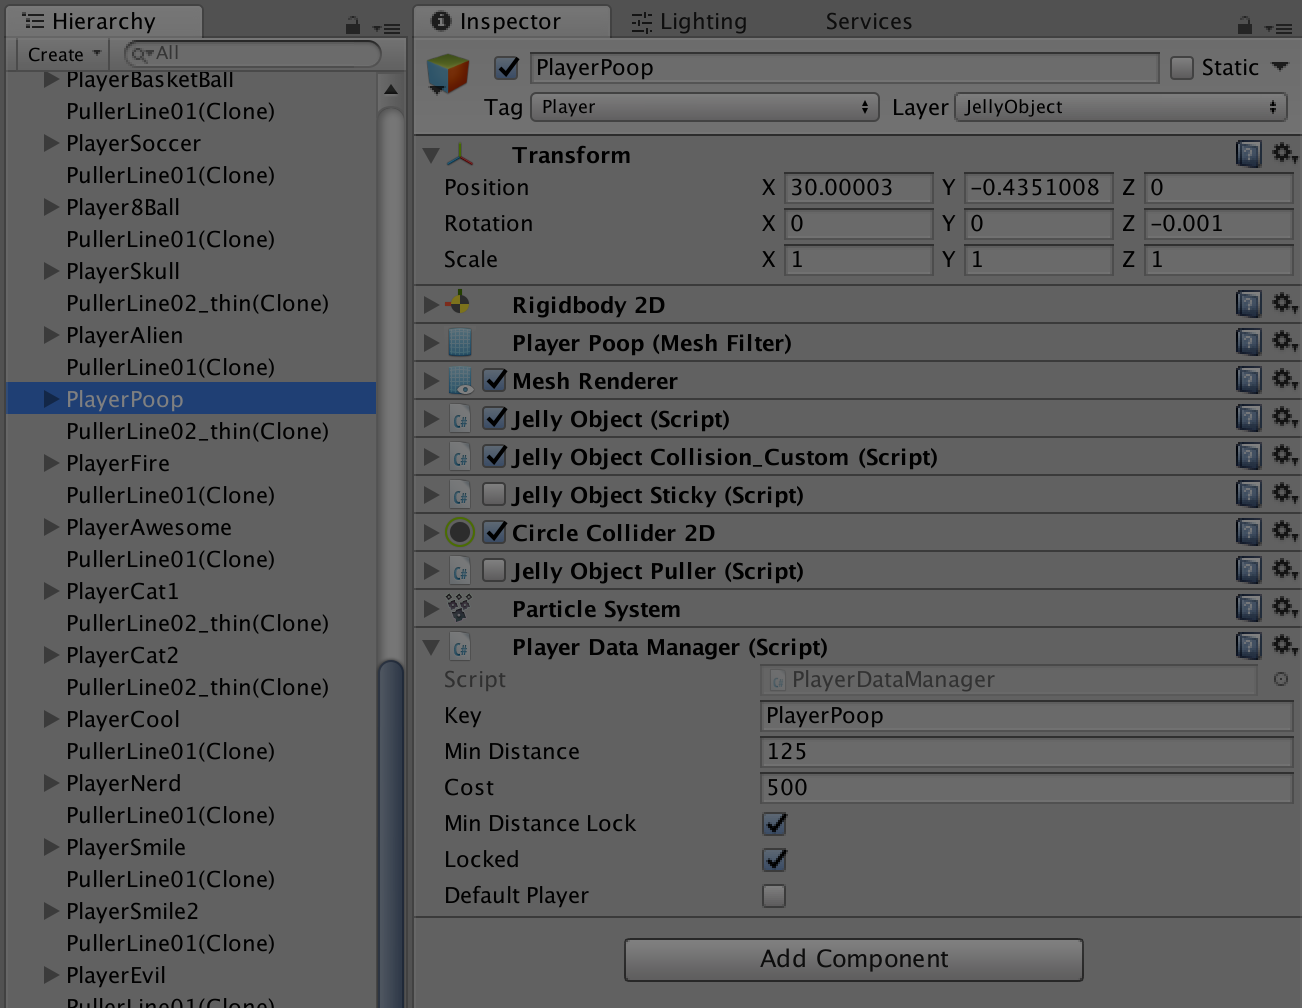This screenshot has height=1008, width=1302.
Task: Click the GameObject cube icon selector
Action: pos(447,74)
